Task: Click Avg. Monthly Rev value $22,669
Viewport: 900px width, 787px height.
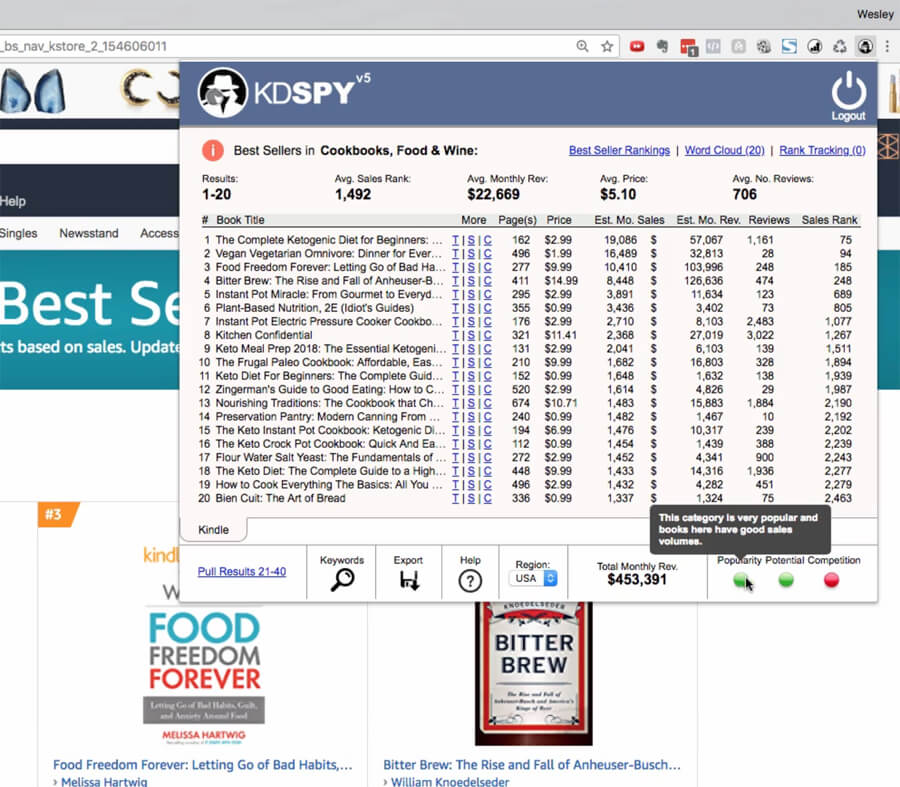Action: coord(494,195)
